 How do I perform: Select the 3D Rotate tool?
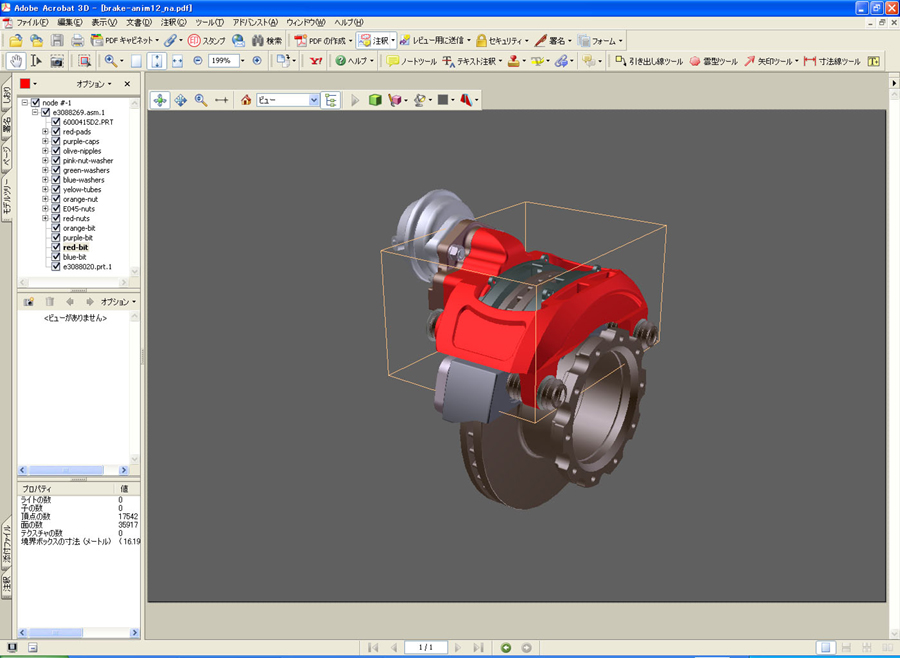160,100
